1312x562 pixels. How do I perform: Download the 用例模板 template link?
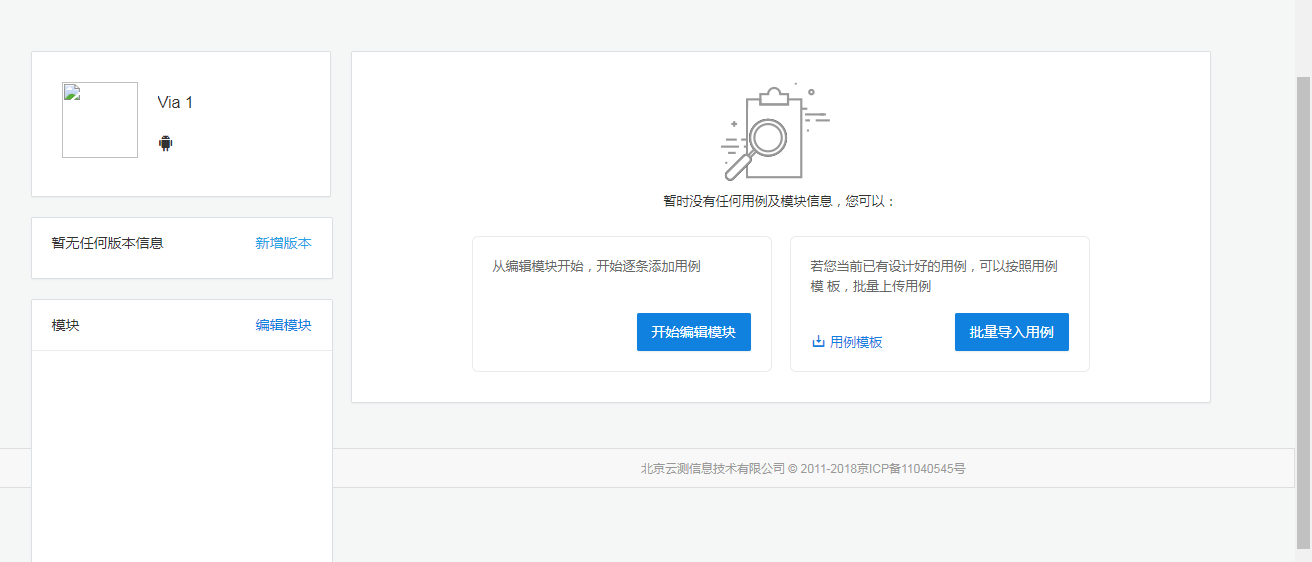point(856,342)
